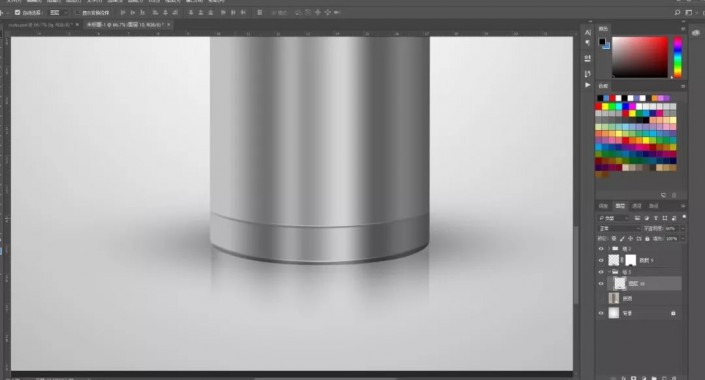Click the Actions play icon in dock
This screenshot has width=705, height=380.
588,85
